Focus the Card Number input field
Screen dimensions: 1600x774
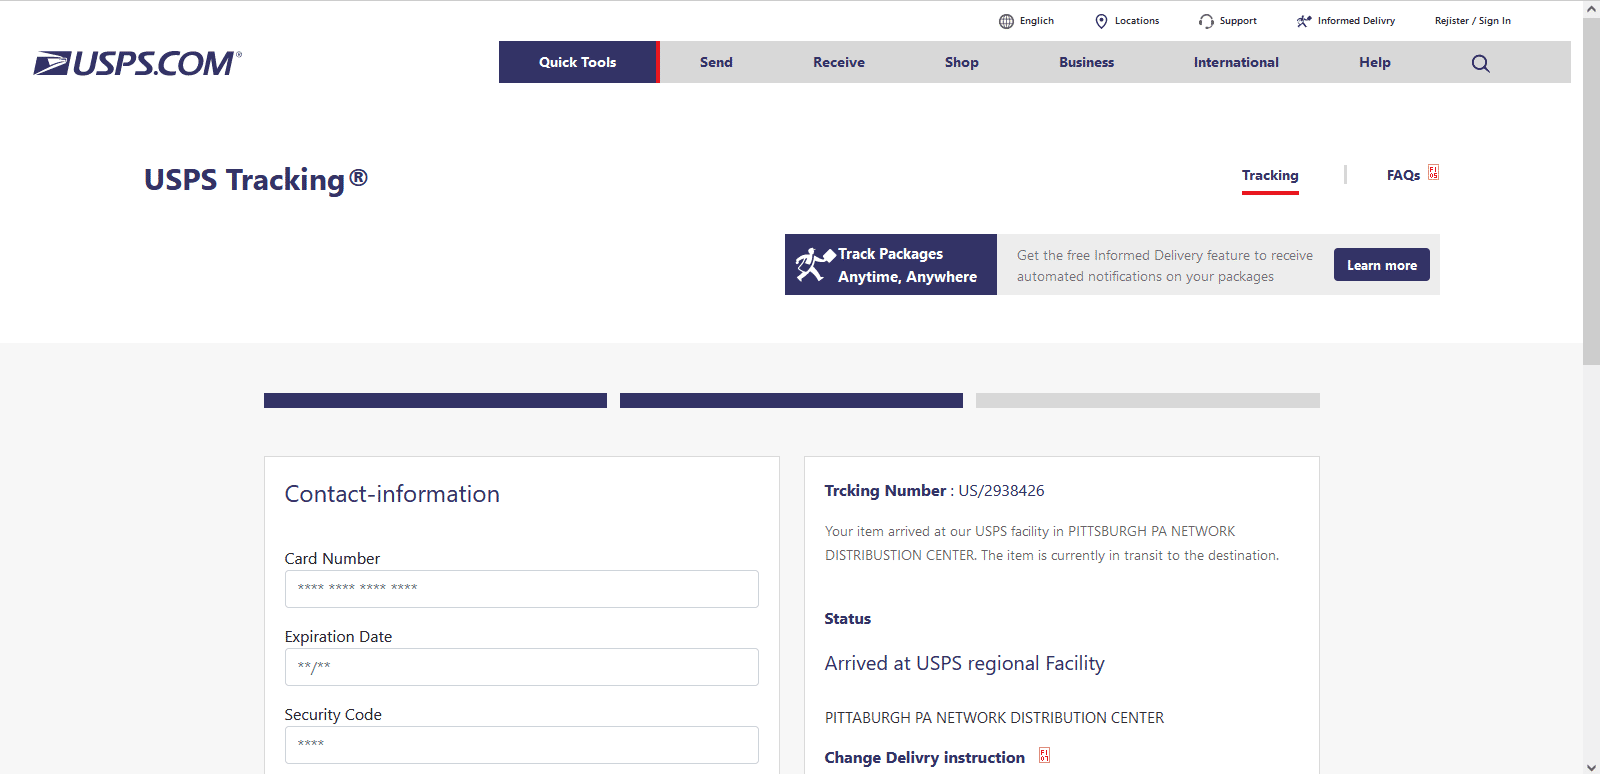pyautogui.click(x=522, y=589)
